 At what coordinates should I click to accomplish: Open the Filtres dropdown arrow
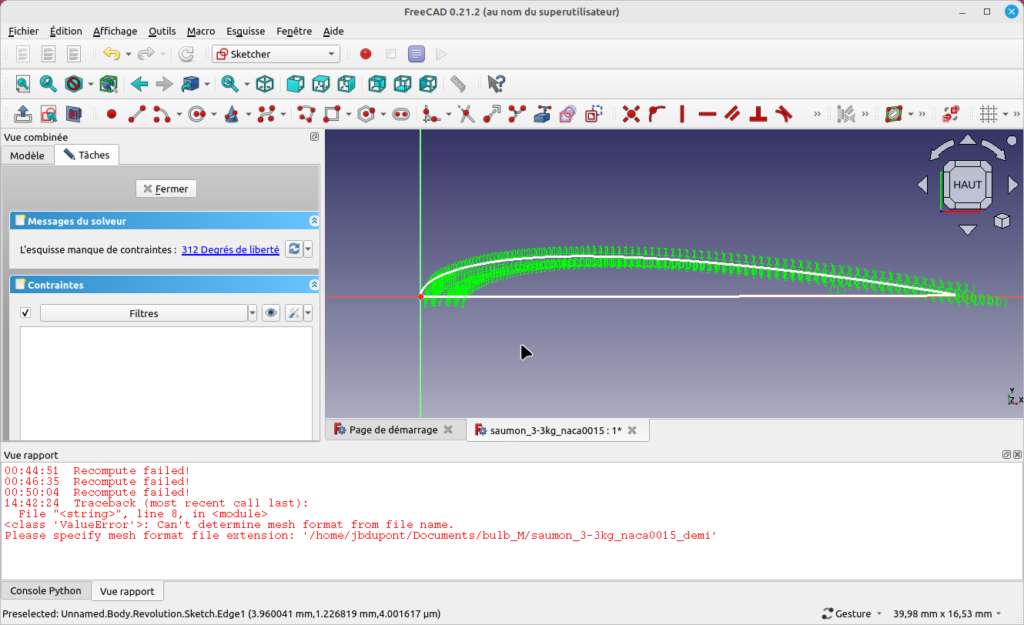(x=252, y=313)
